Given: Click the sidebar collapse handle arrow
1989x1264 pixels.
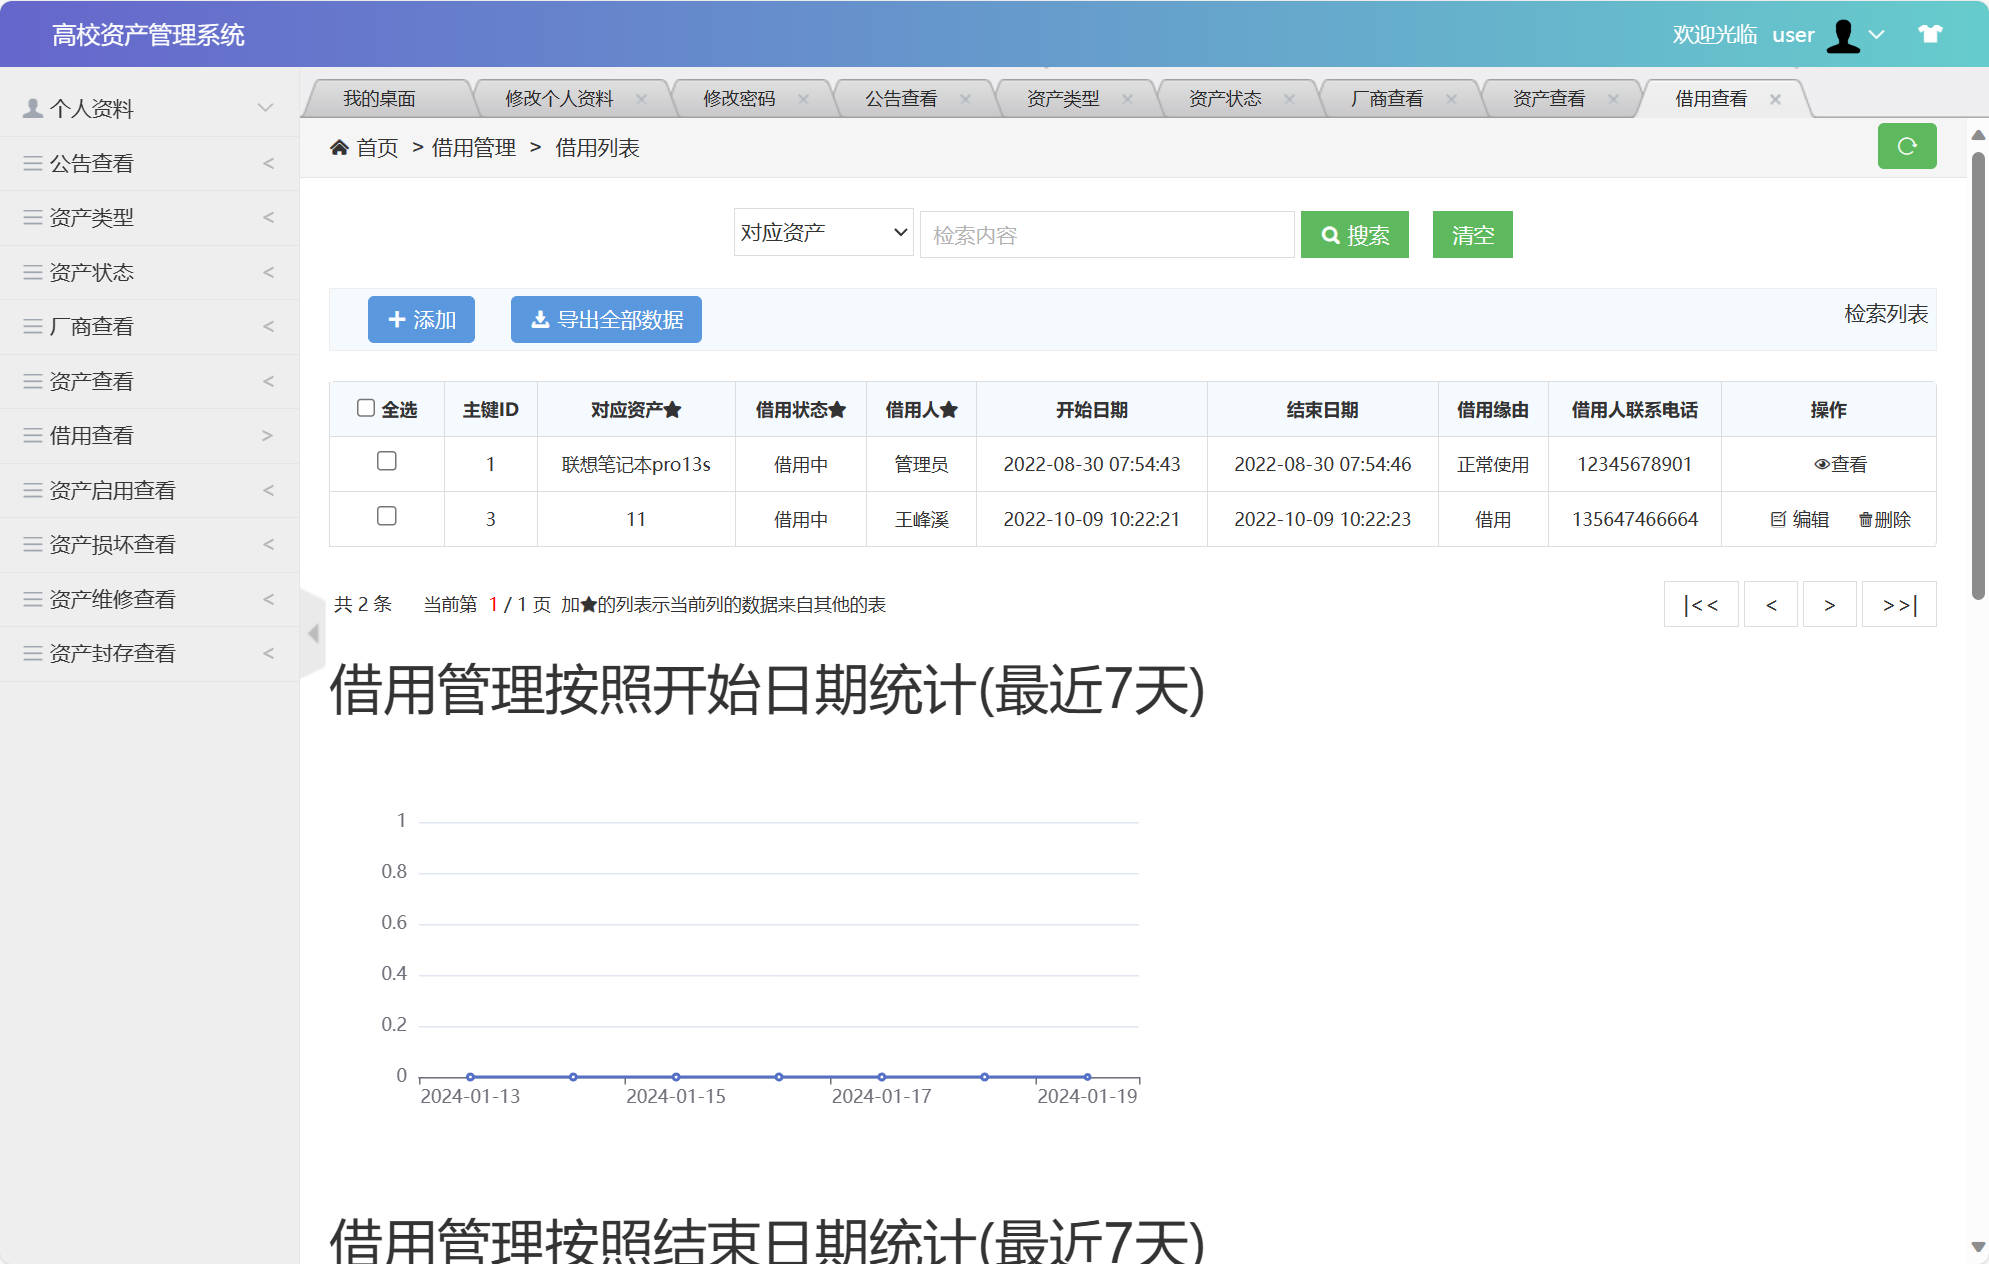Looking at the screenshot, I should [x=311, y=632].
